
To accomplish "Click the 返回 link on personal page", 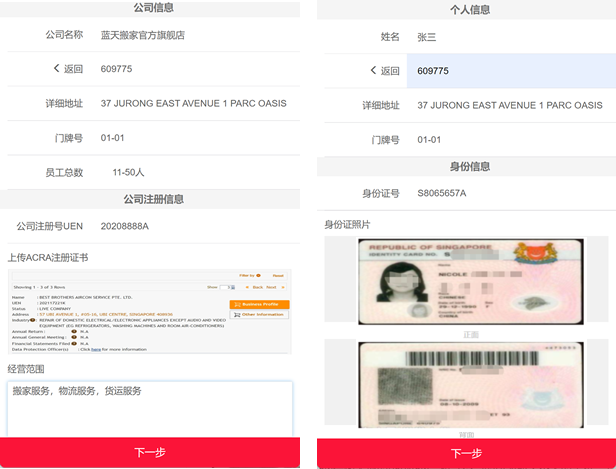I will click(x=390, y=71).
